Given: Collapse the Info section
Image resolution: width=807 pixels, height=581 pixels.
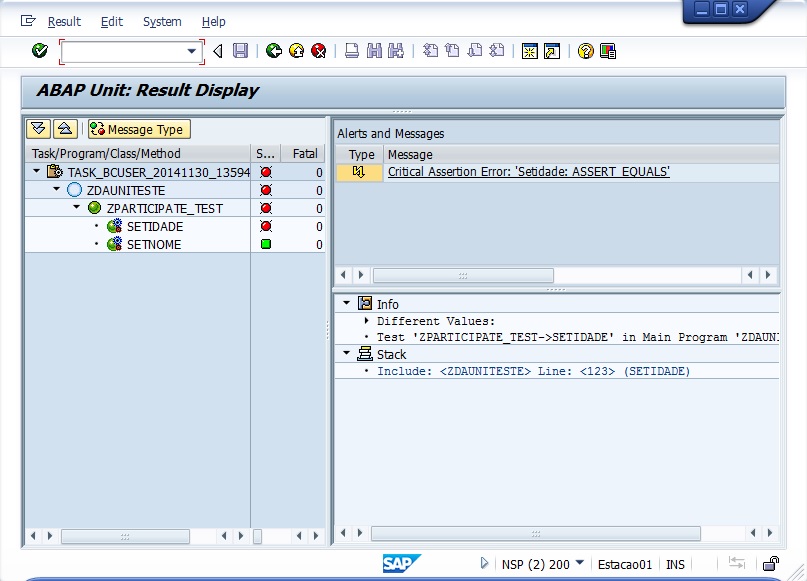Looking at the screenshot, I should point(347,304).
